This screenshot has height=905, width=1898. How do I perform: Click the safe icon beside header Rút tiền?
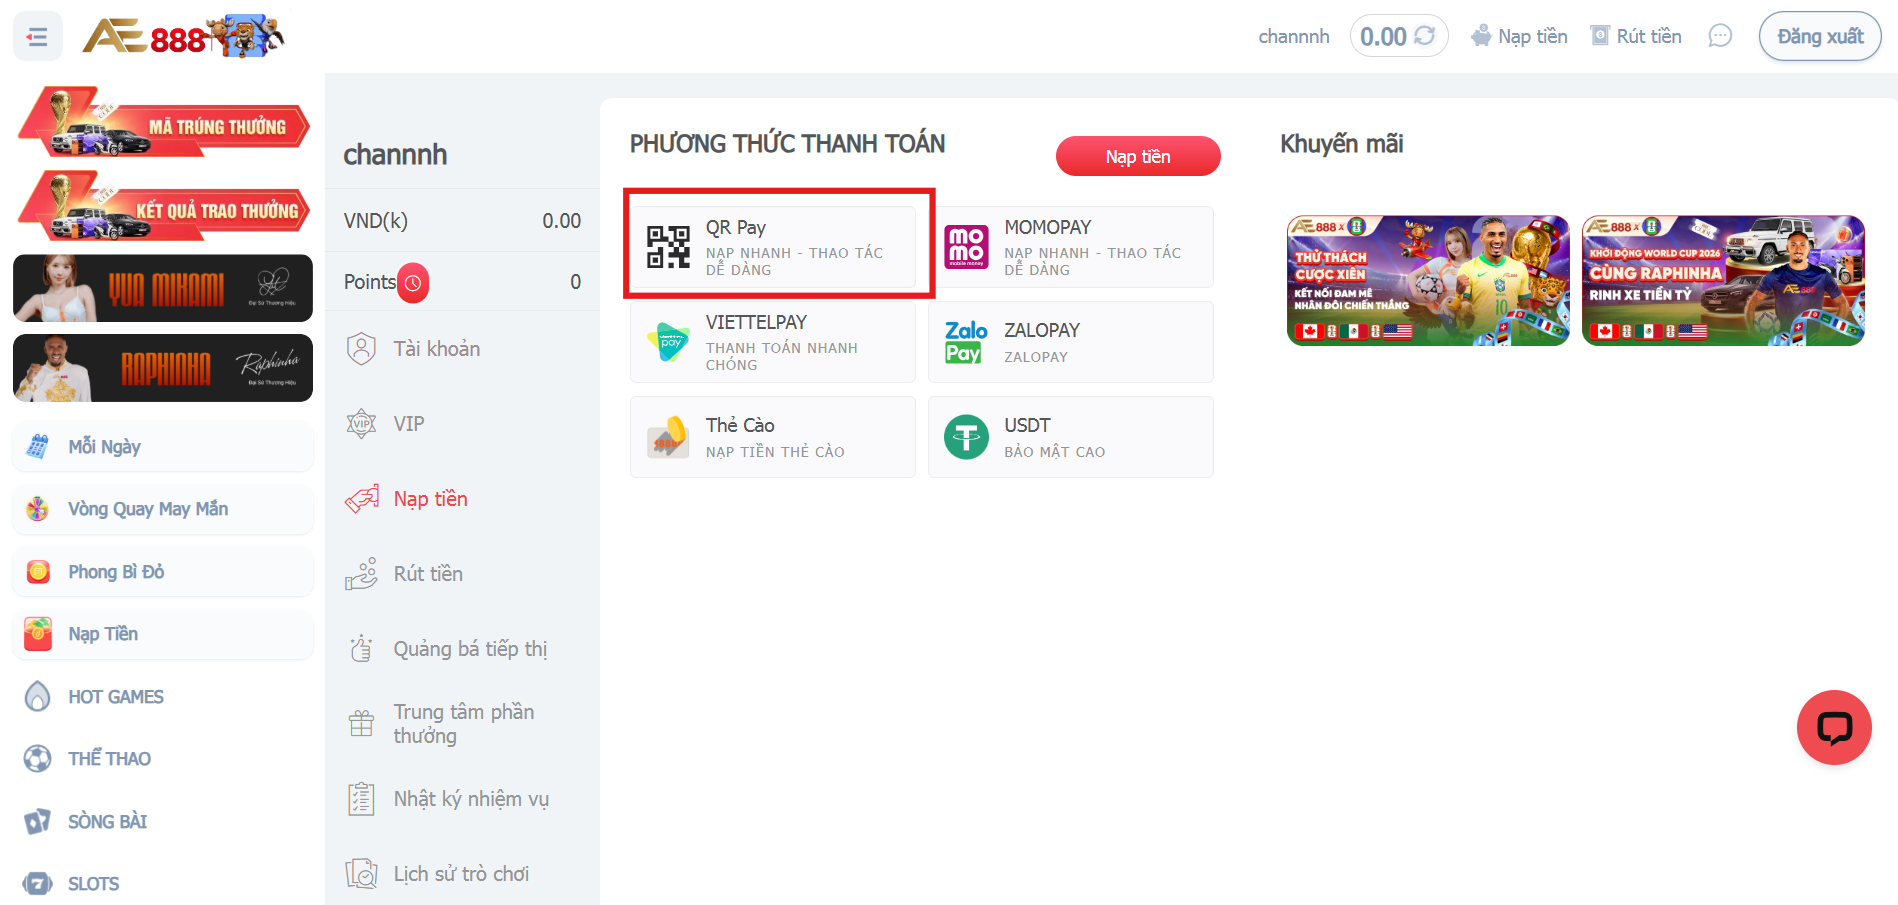pos(1600,36)
